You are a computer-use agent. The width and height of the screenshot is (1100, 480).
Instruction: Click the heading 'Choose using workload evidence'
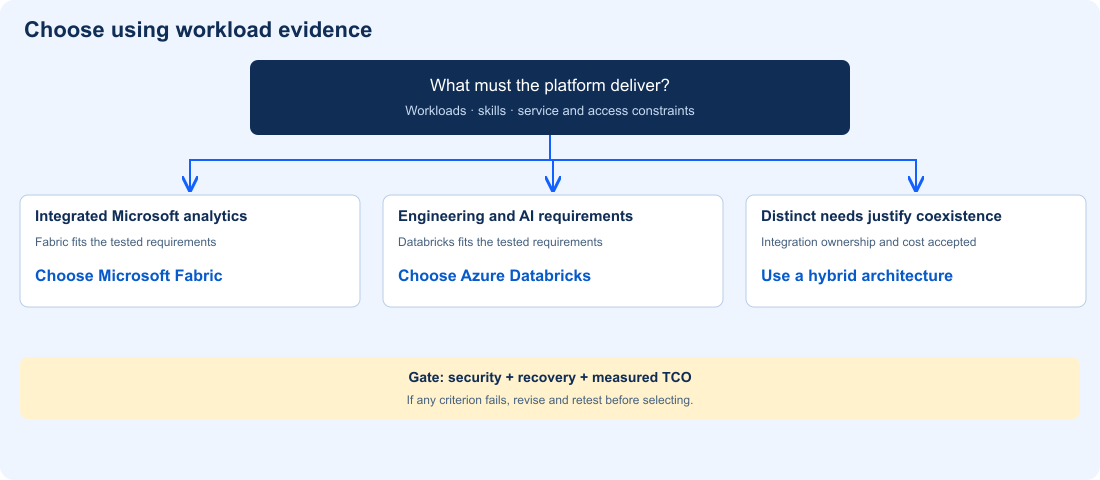[198, 29]
